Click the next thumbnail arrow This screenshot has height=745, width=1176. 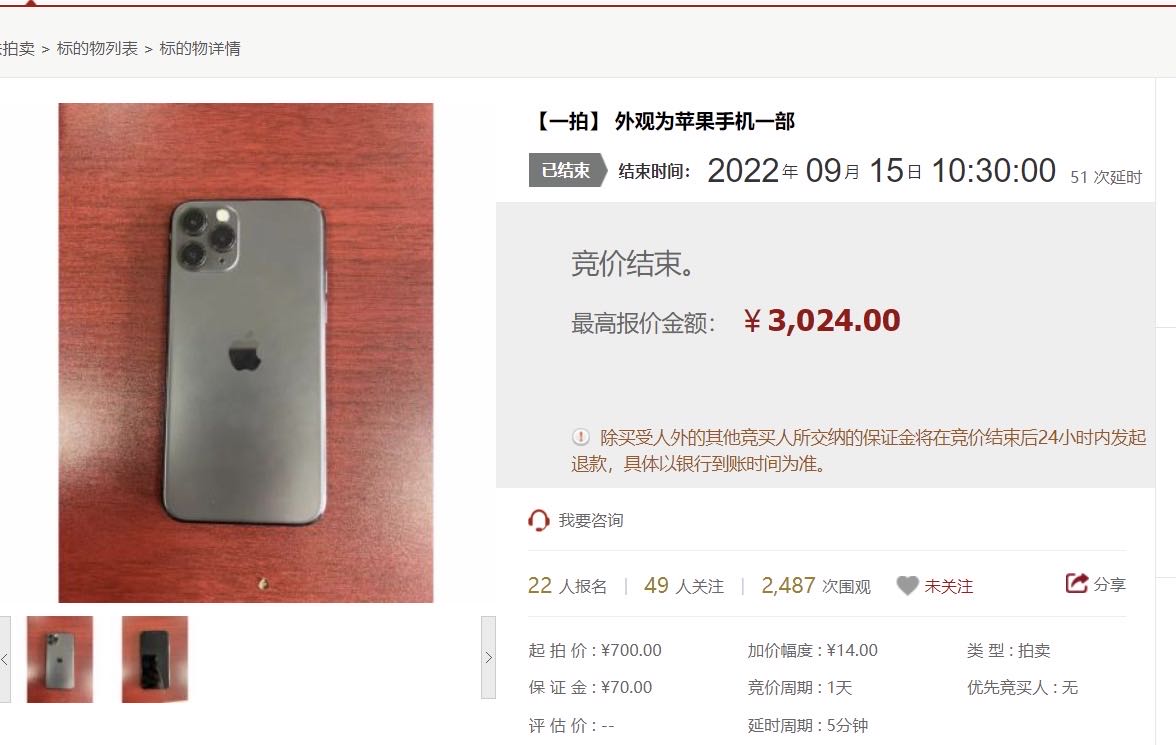pos(488,658)
